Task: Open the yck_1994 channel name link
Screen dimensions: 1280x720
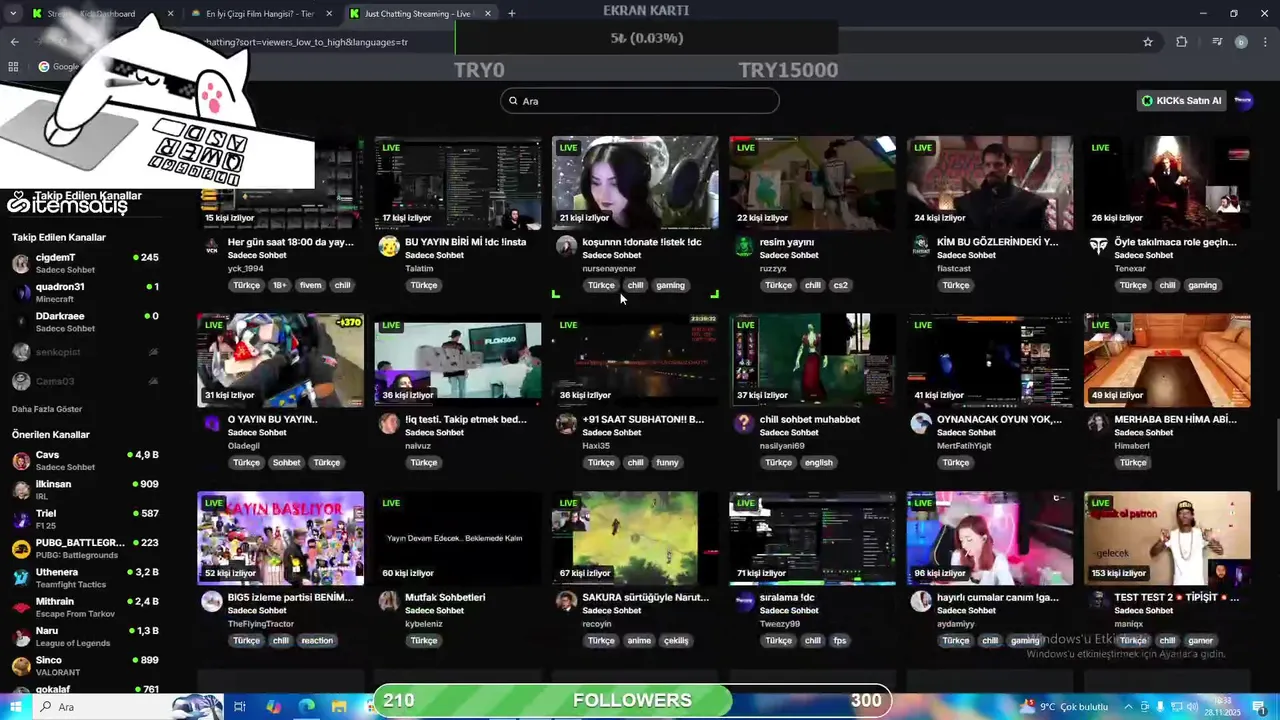Action: [246, 268]
